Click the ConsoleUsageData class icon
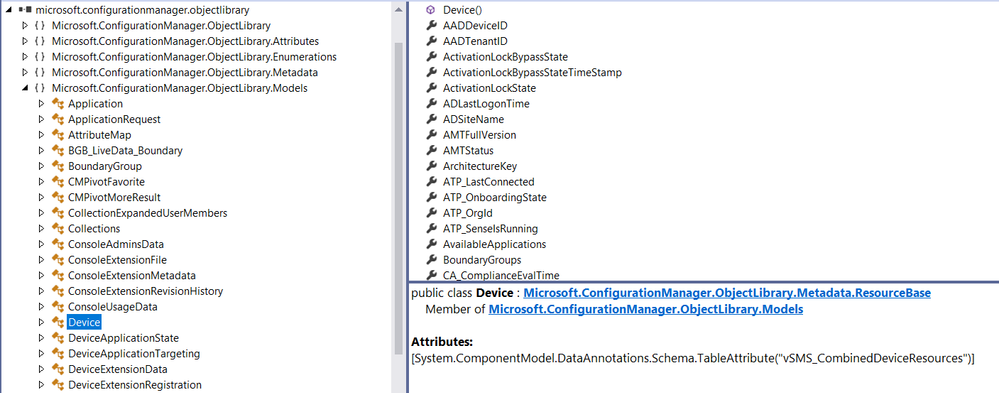 (58, 306)
